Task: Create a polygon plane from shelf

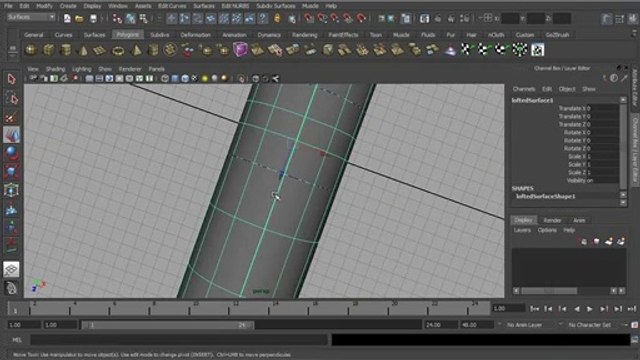Action: point(100,50)
